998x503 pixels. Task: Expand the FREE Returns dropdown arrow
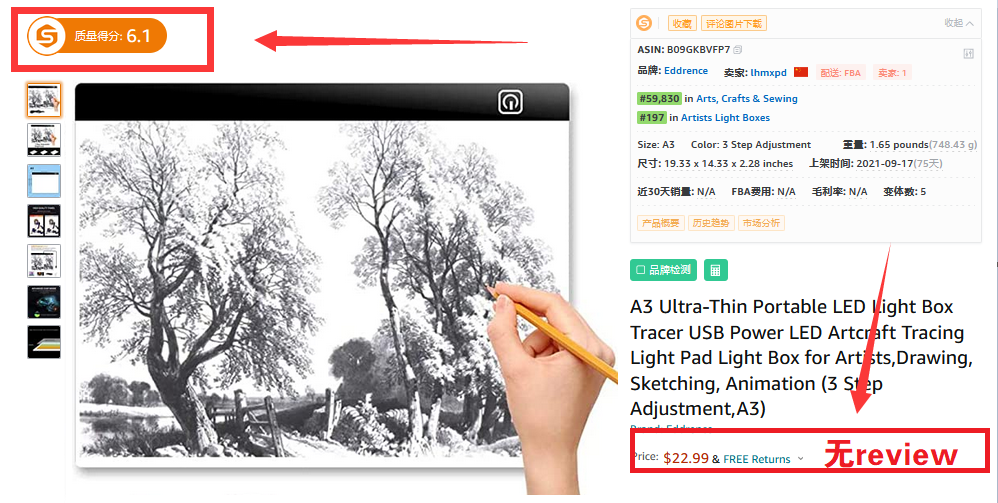coord(801,458)
